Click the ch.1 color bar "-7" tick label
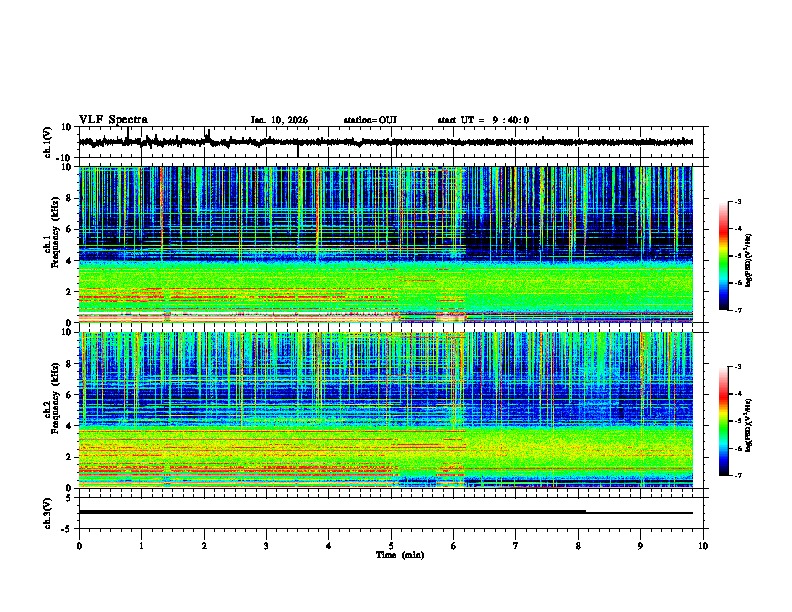 point(738,311)
